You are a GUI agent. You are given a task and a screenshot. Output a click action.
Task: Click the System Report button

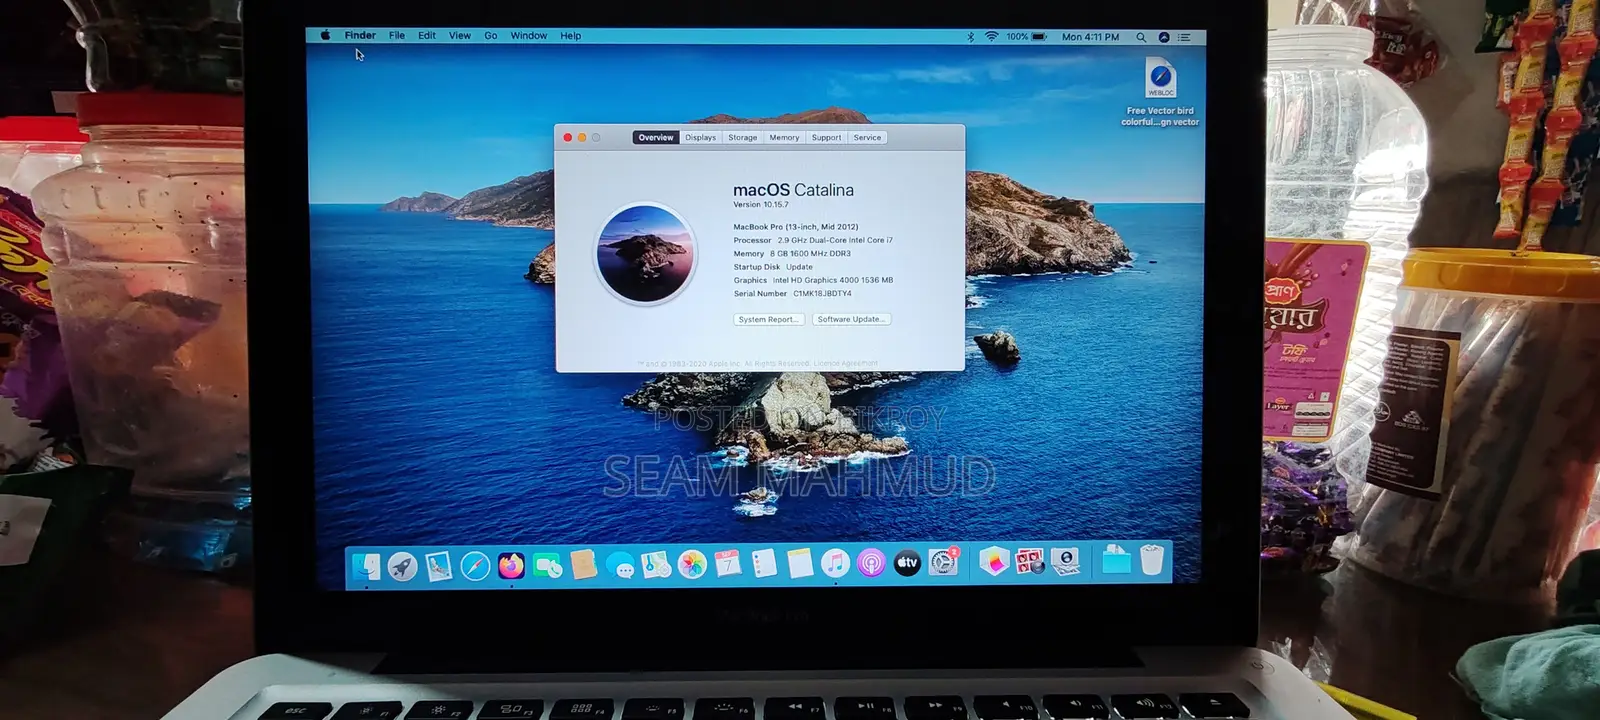768,319
